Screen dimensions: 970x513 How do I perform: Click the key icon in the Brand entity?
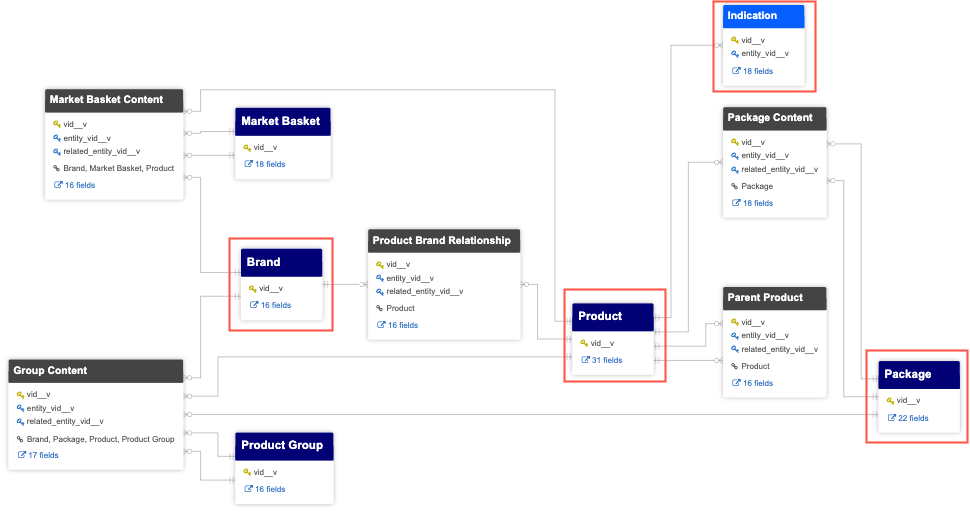pyautogui.click(x=250, y=288)
